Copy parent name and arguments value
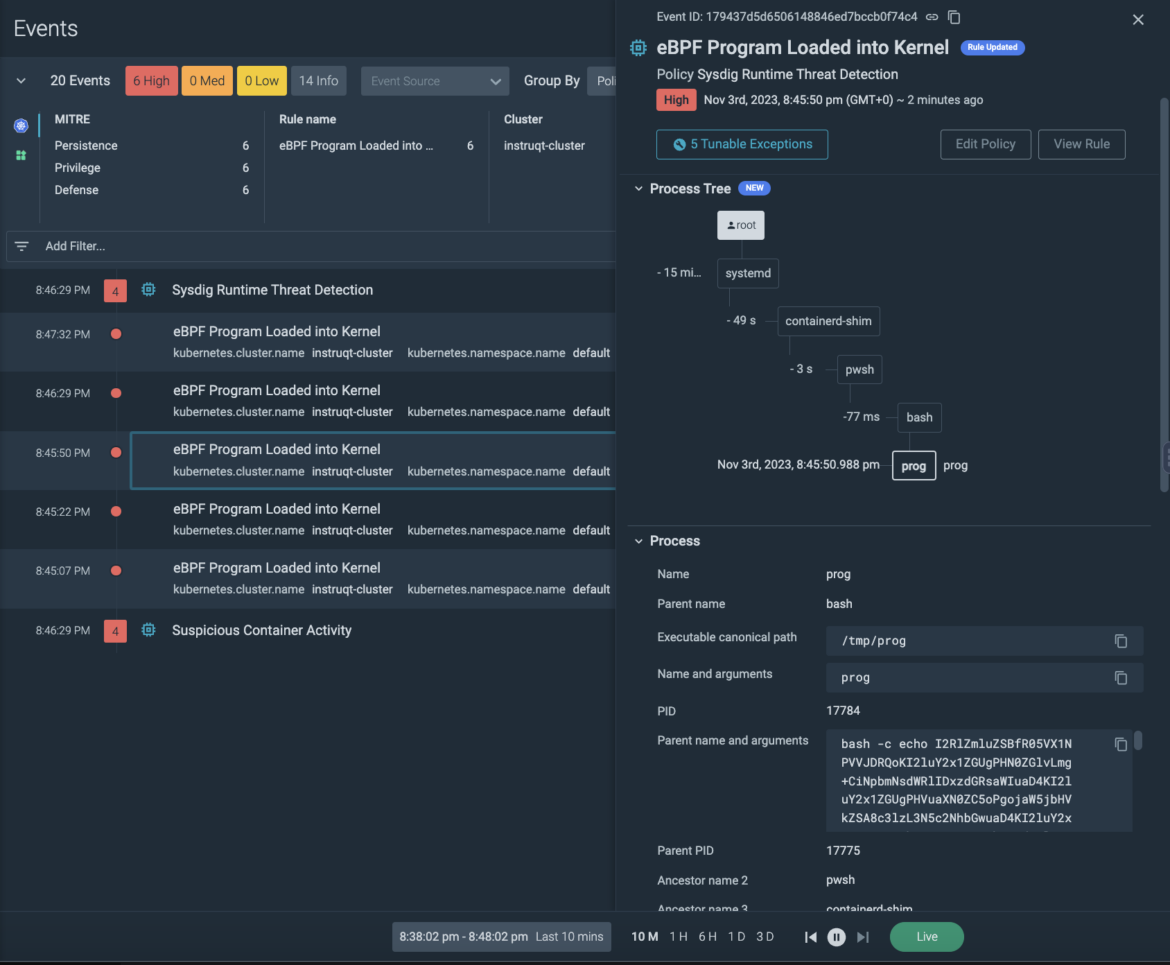 tap(1121, 744)
